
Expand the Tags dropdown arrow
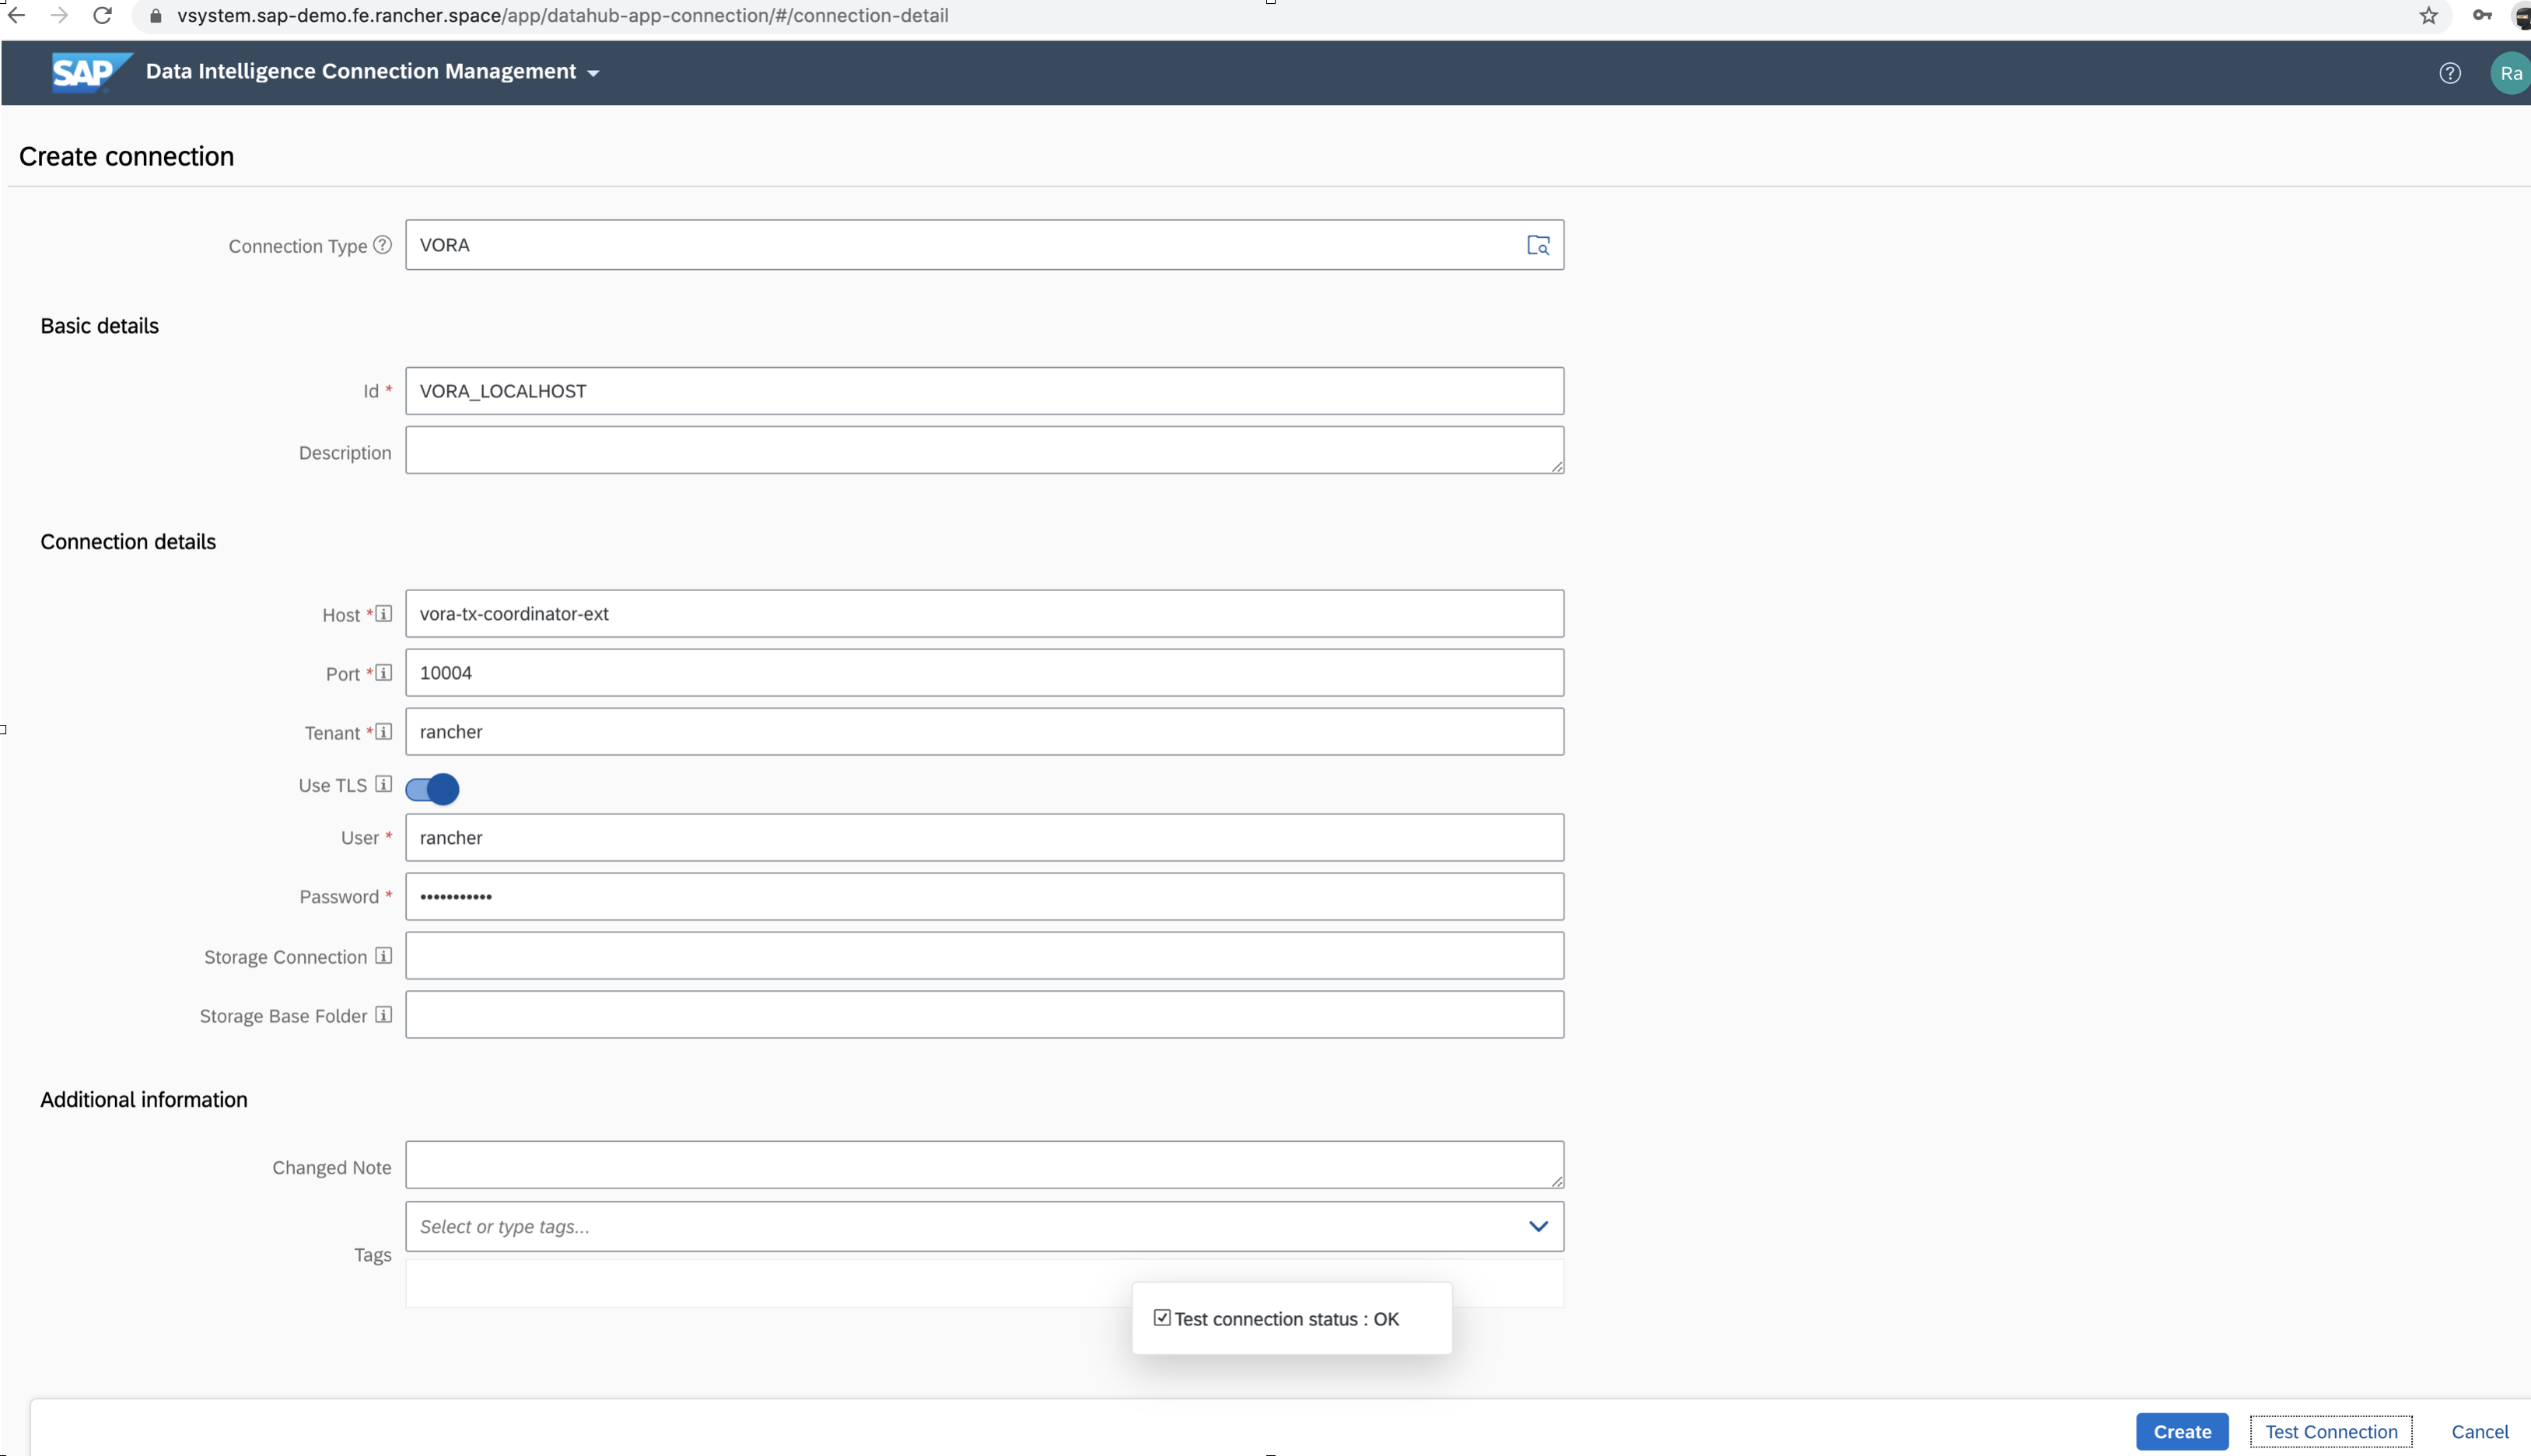point(1537,1226)
